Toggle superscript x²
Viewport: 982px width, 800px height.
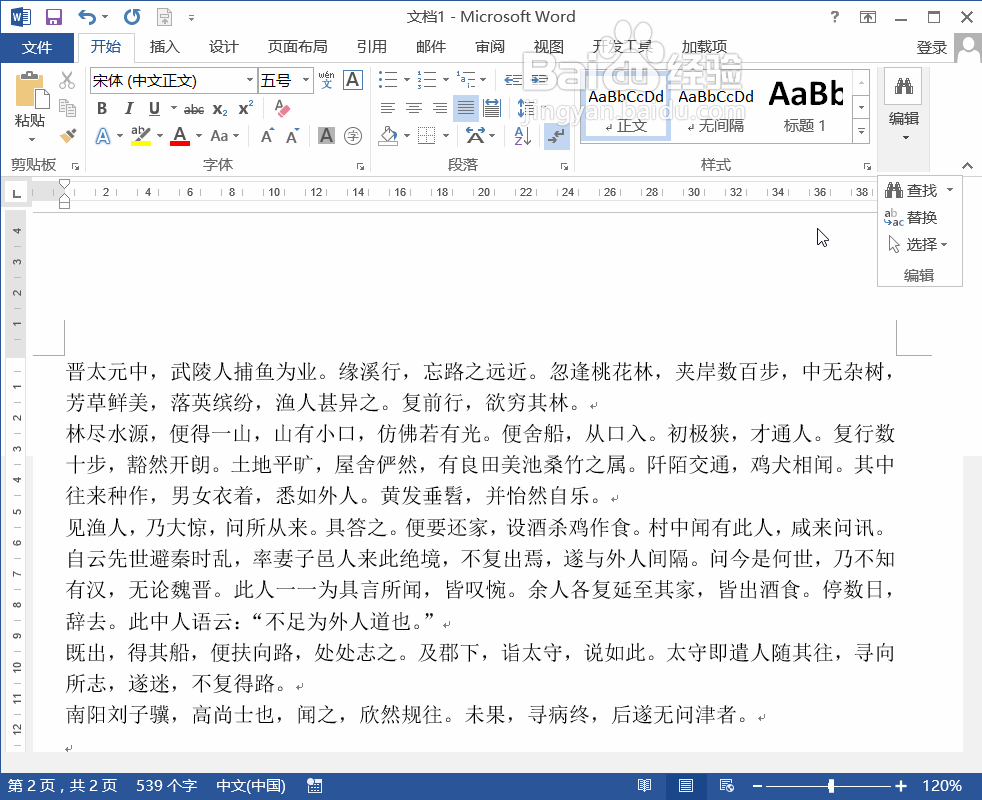246,108
